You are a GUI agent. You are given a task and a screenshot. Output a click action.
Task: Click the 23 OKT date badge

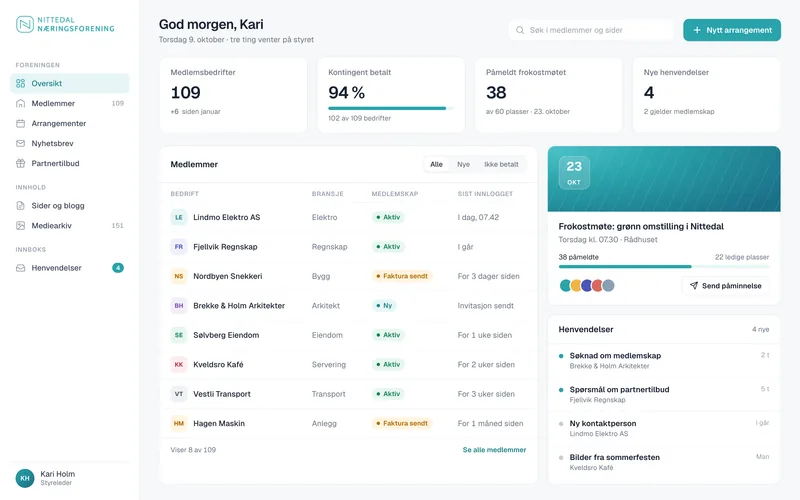(574, 173)
